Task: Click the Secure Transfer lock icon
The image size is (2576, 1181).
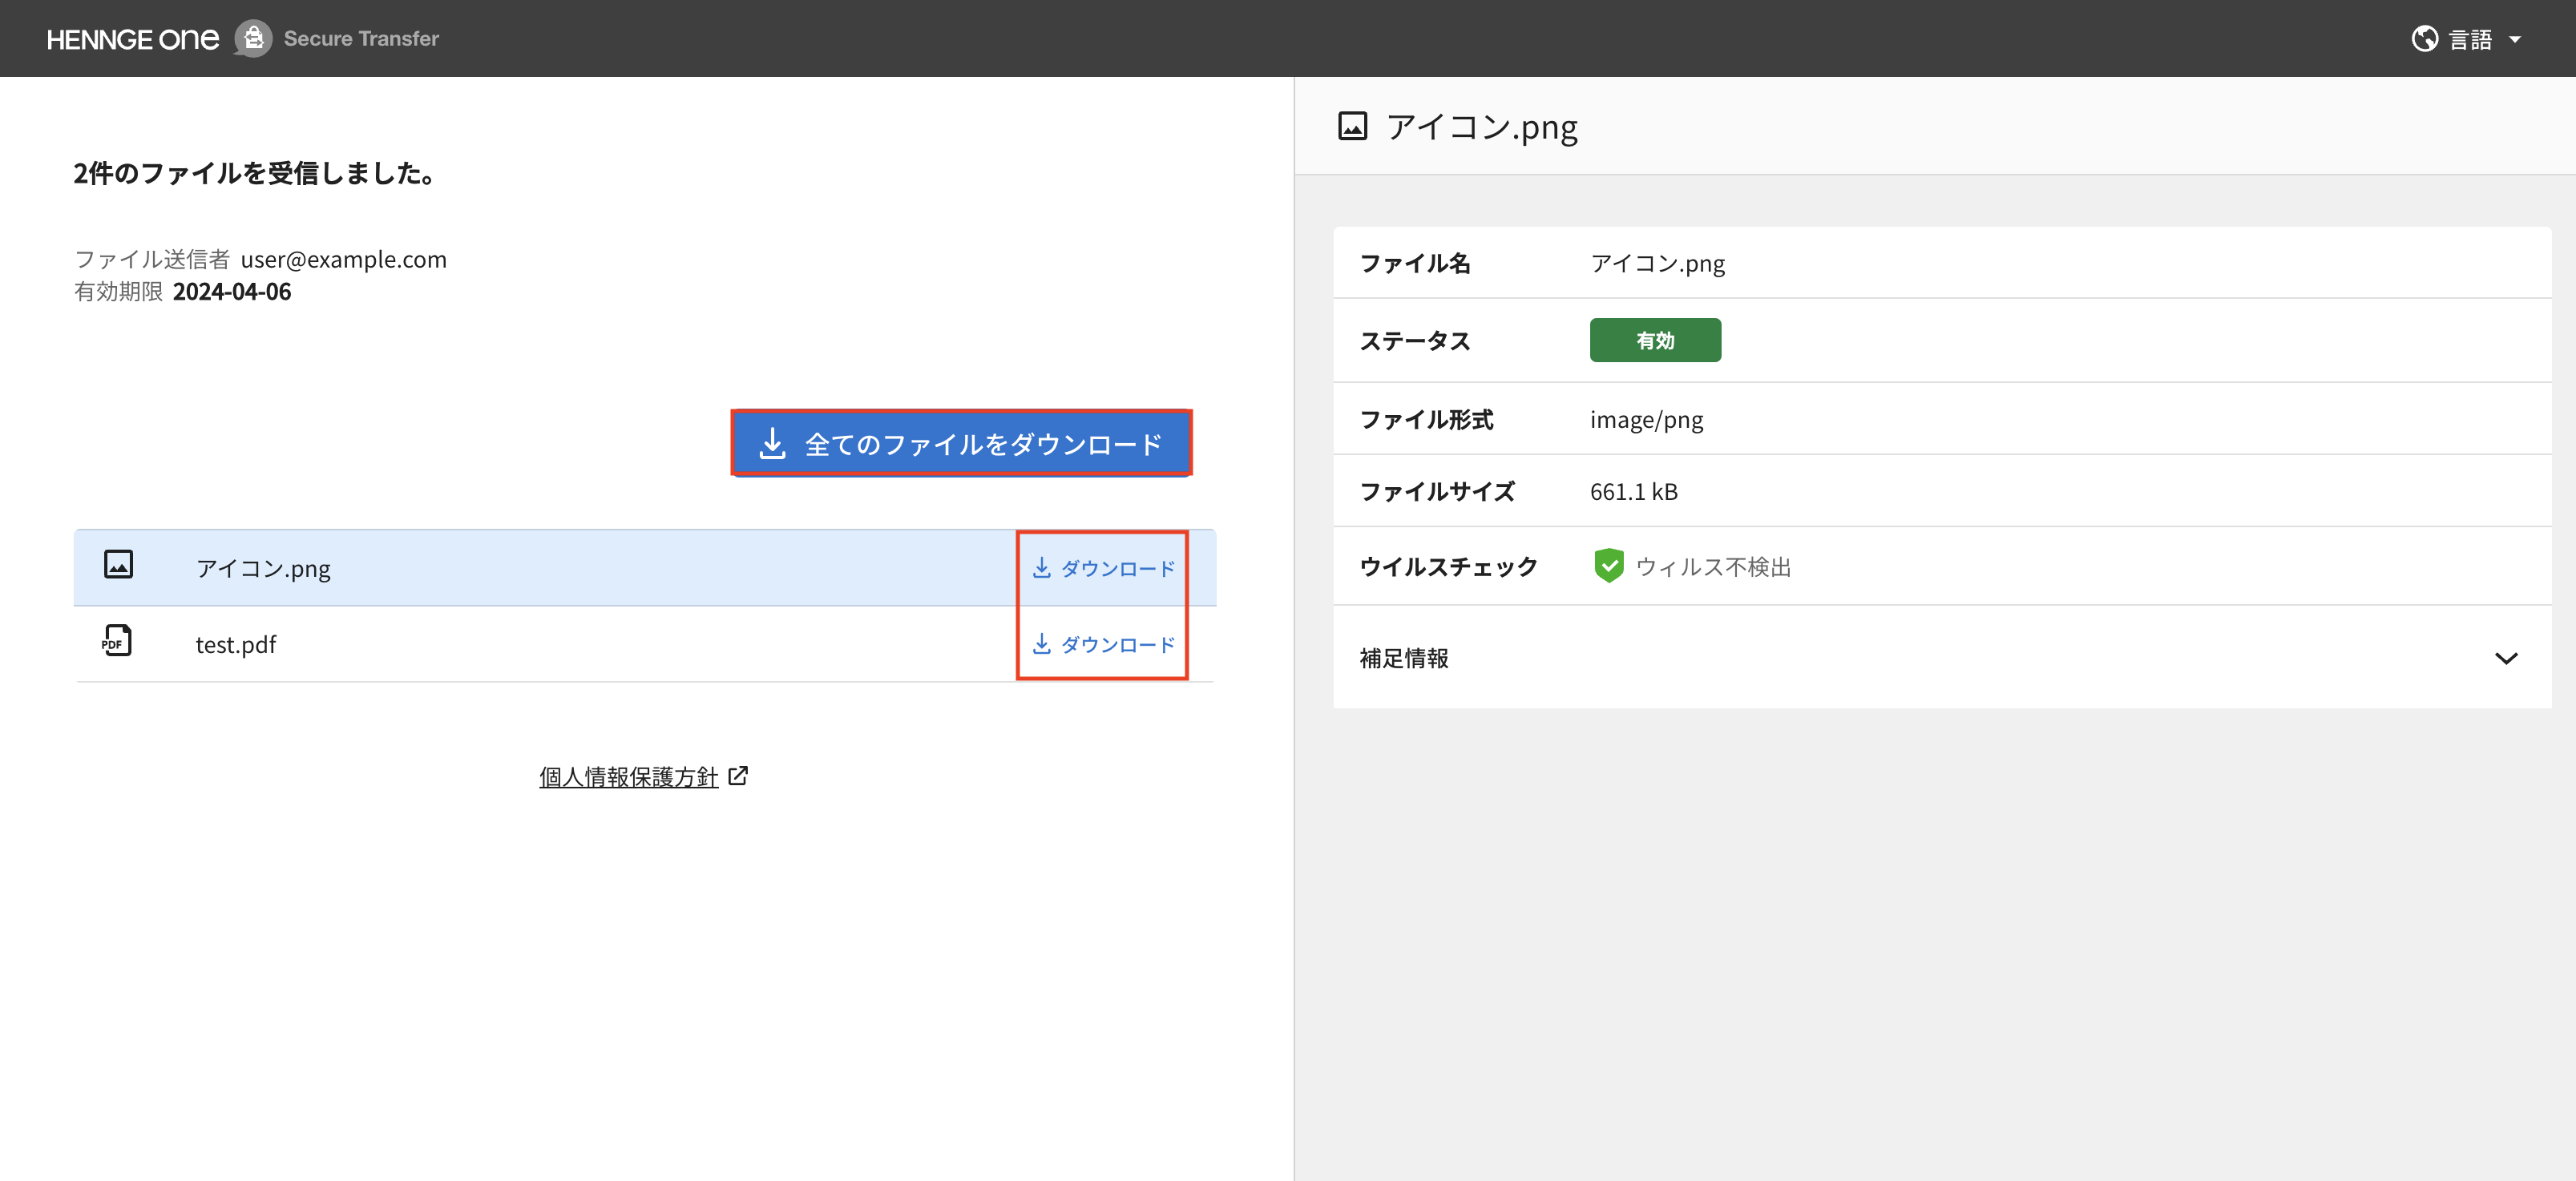Action: click(x=253, y=39)
